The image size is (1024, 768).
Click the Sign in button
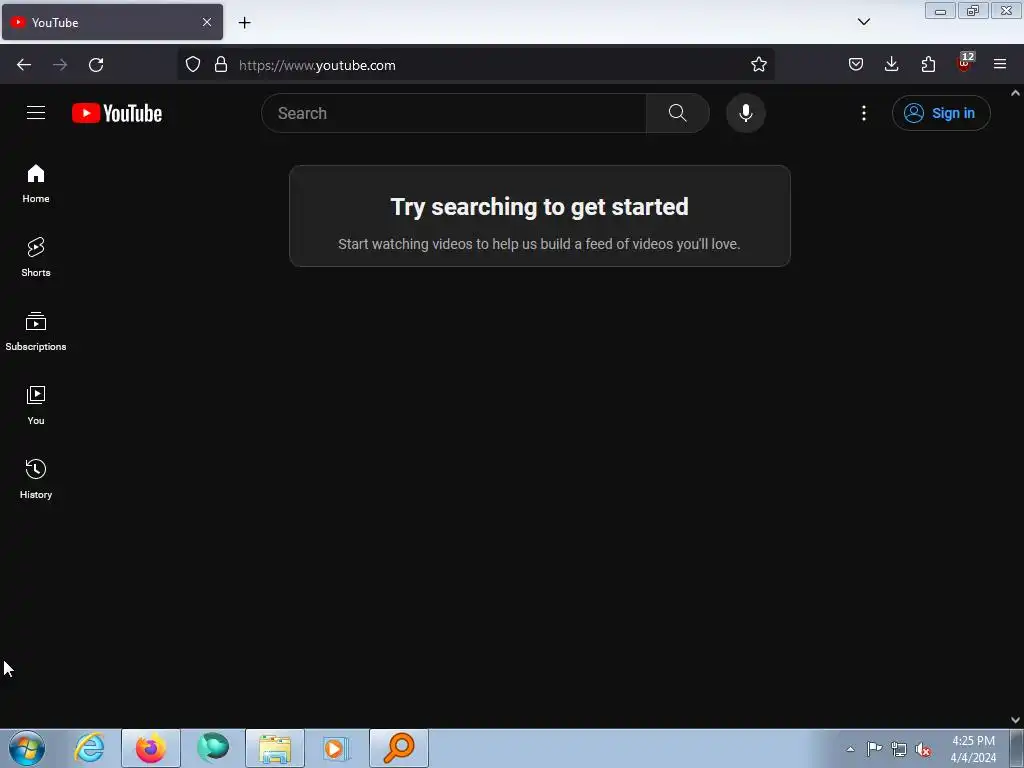coord(941,113)
